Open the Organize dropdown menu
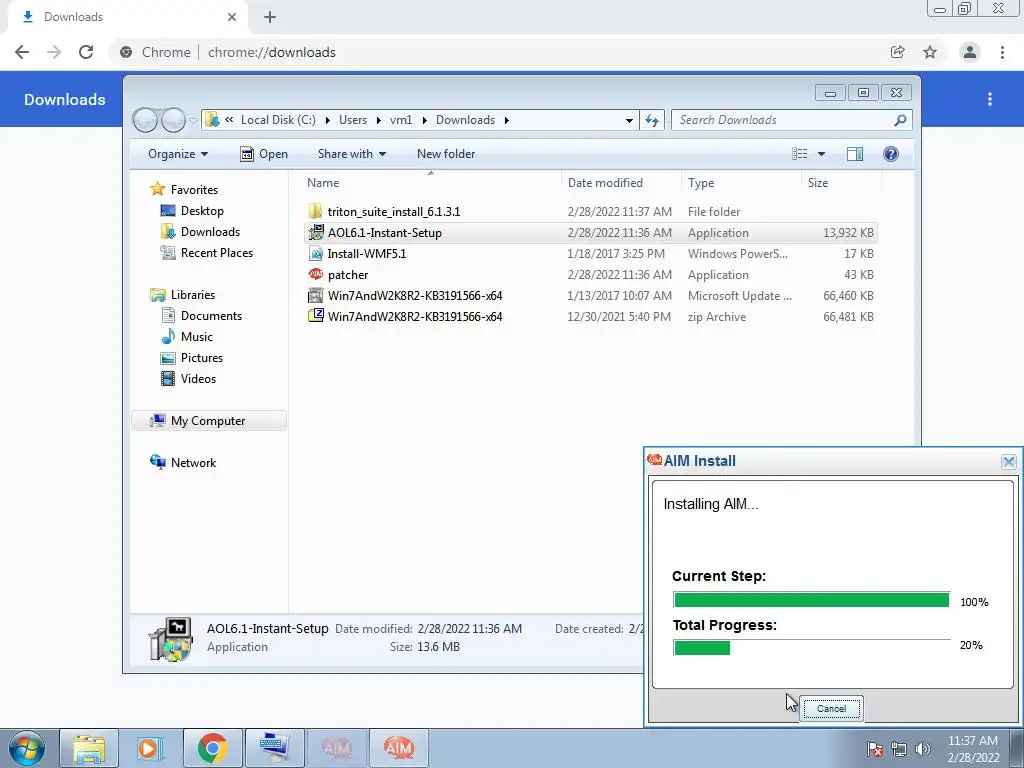1024x768 pixels. click(178, 153)
